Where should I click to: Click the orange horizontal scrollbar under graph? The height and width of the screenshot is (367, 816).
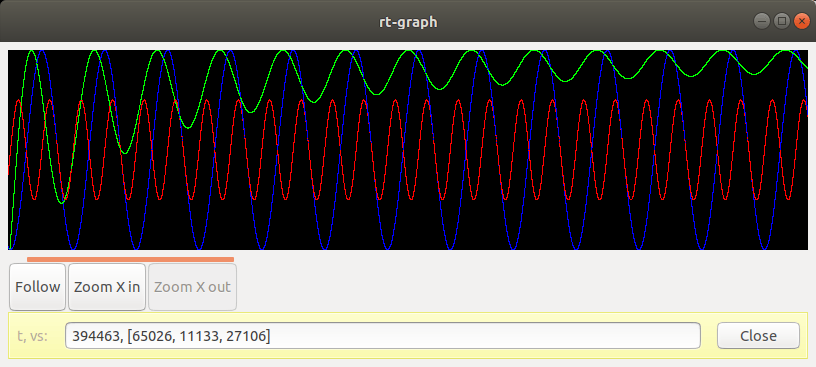click(130, 259)
